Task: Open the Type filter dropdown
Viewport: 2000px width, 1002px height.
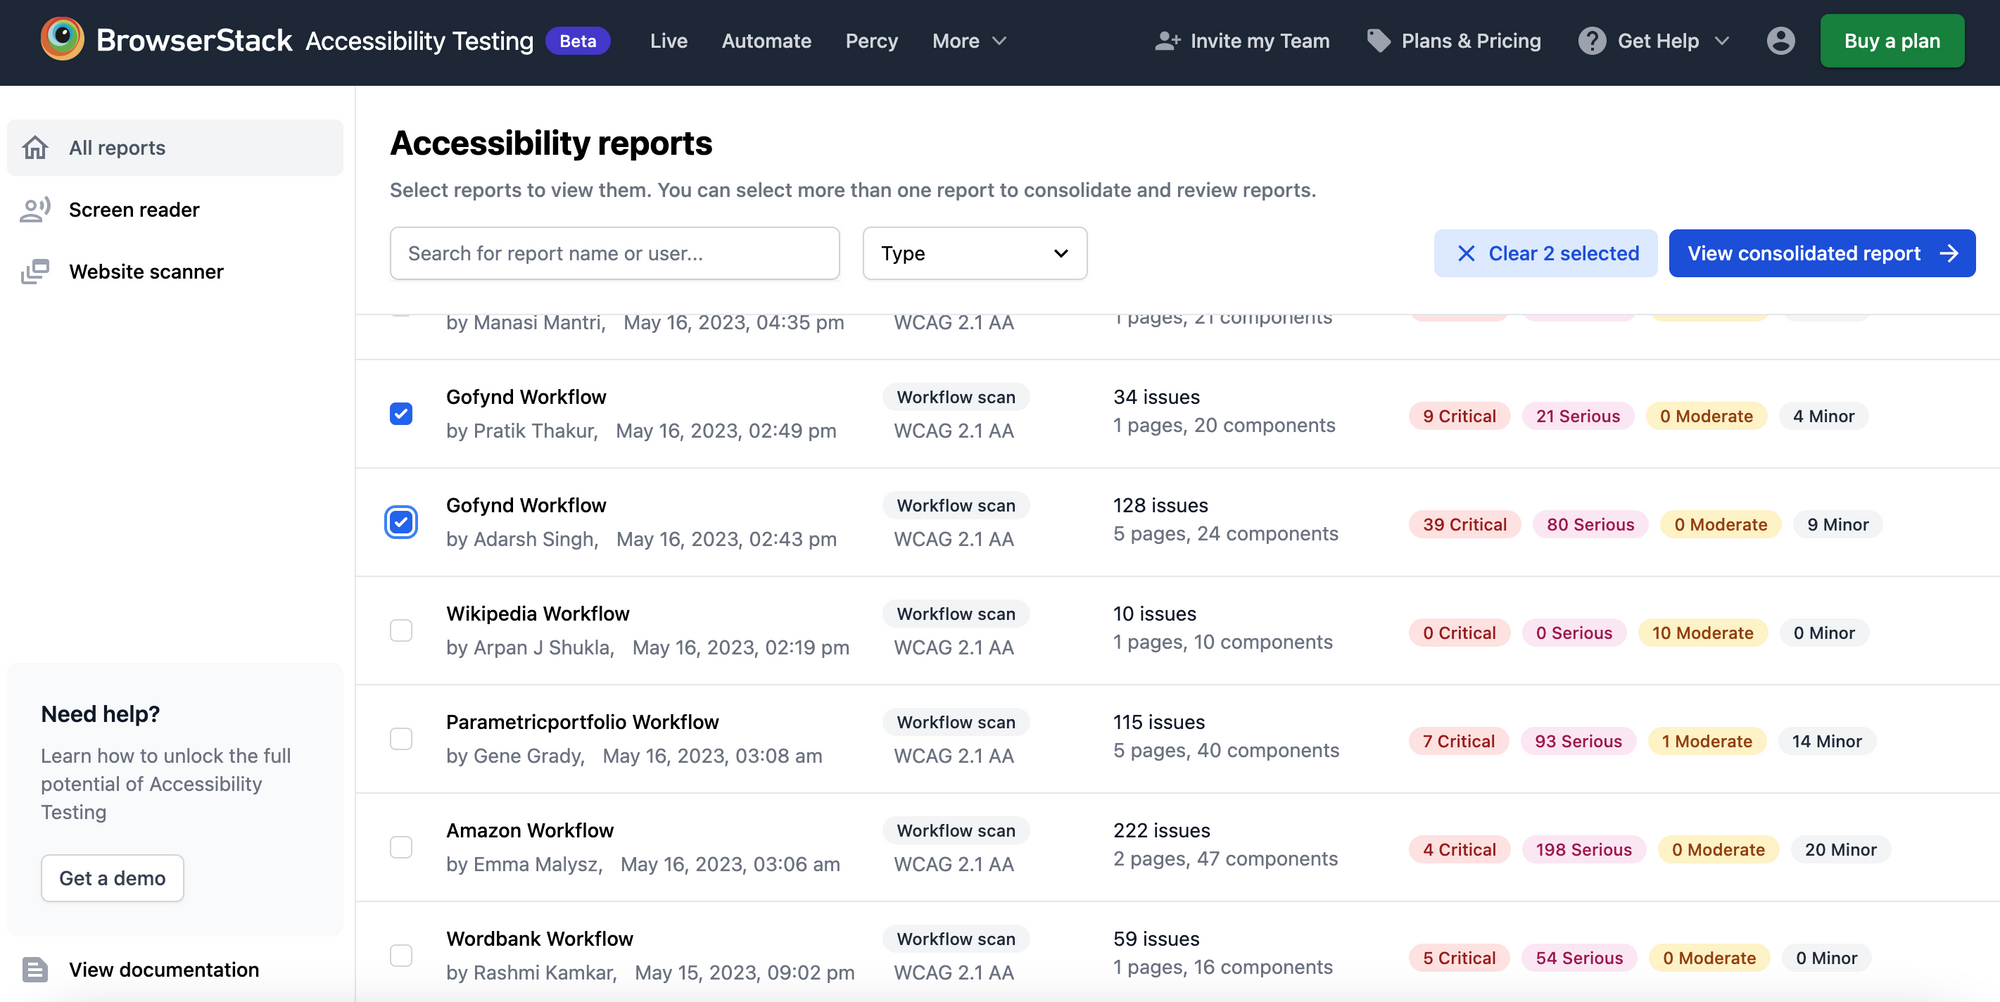Action: point(974,253)
